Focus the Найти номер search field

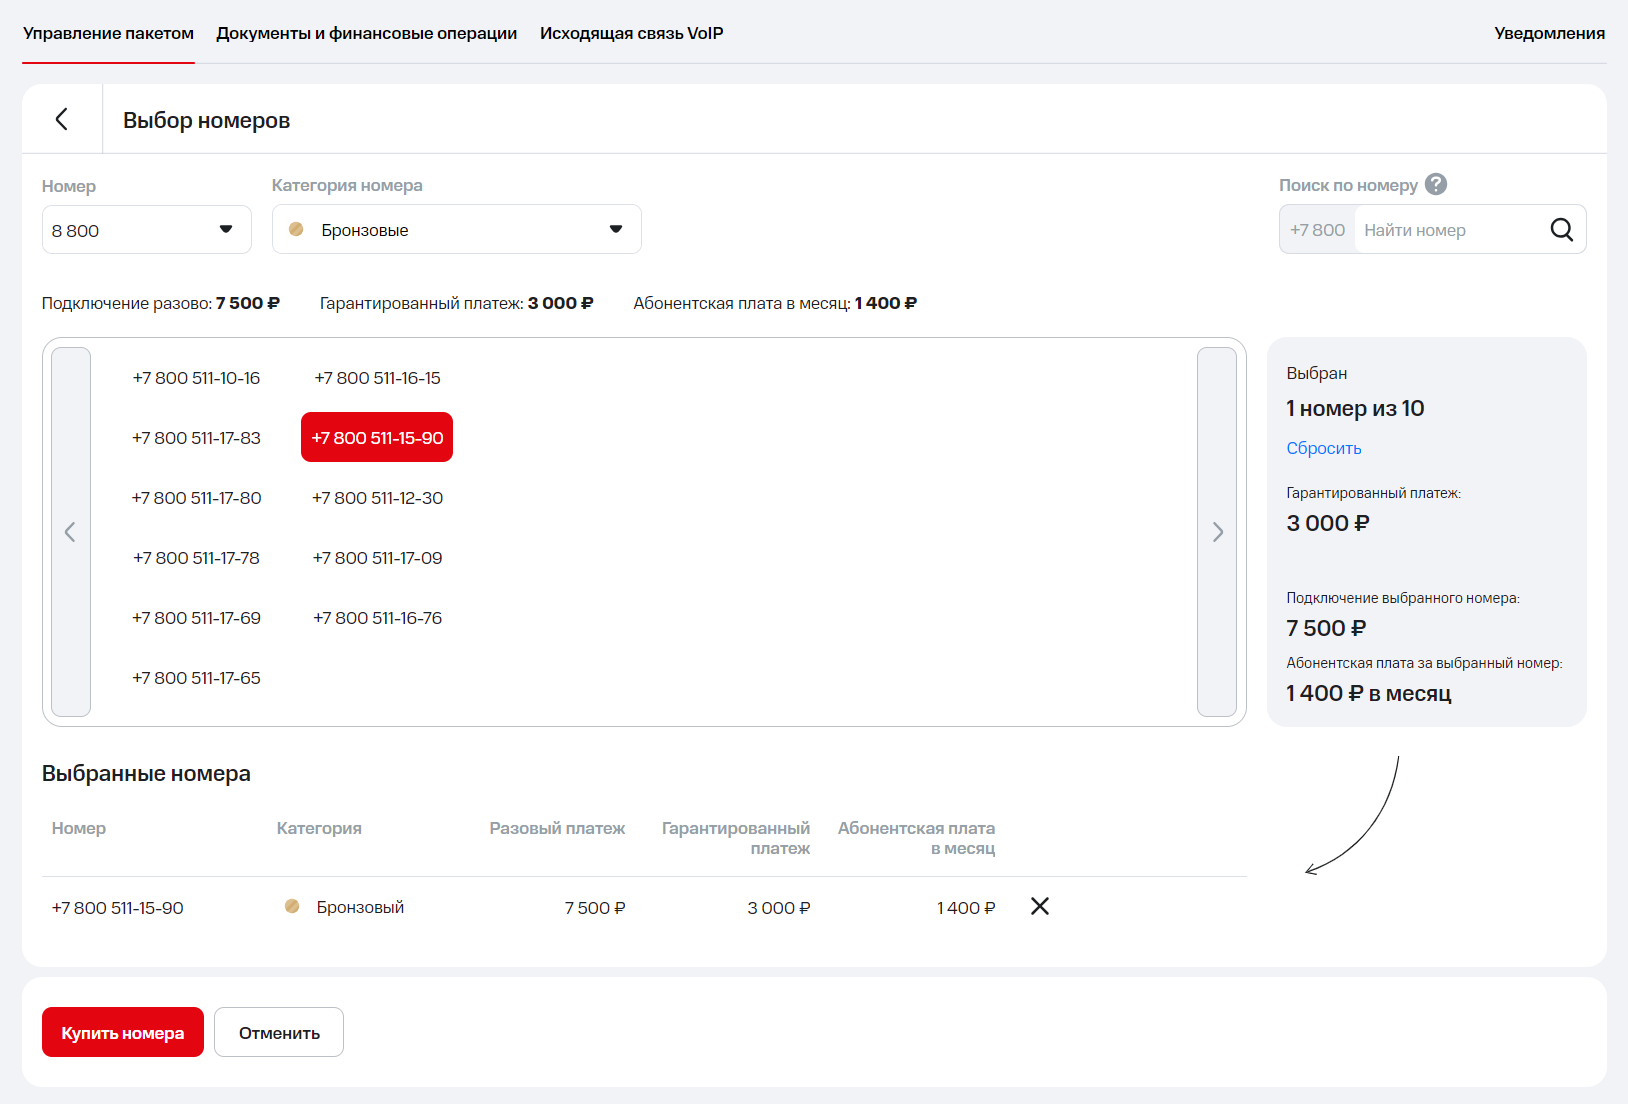click(x=1450, y=230)
